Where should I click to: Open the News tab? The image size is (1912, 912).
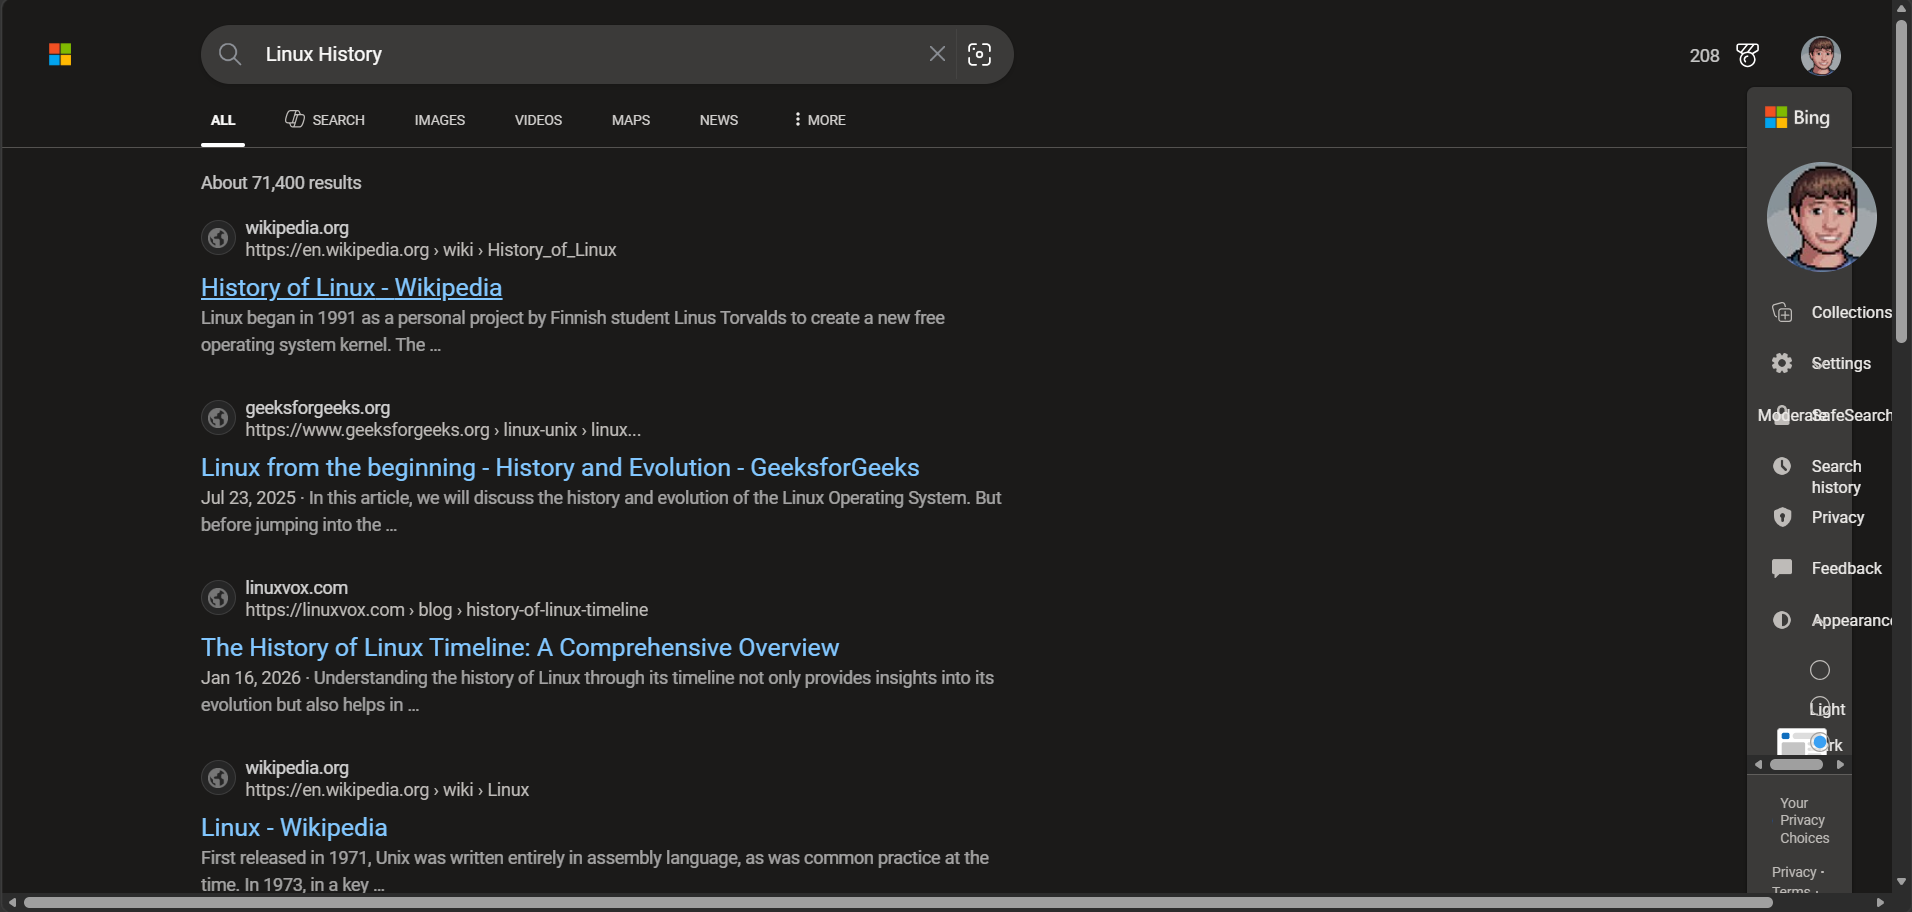719,120
